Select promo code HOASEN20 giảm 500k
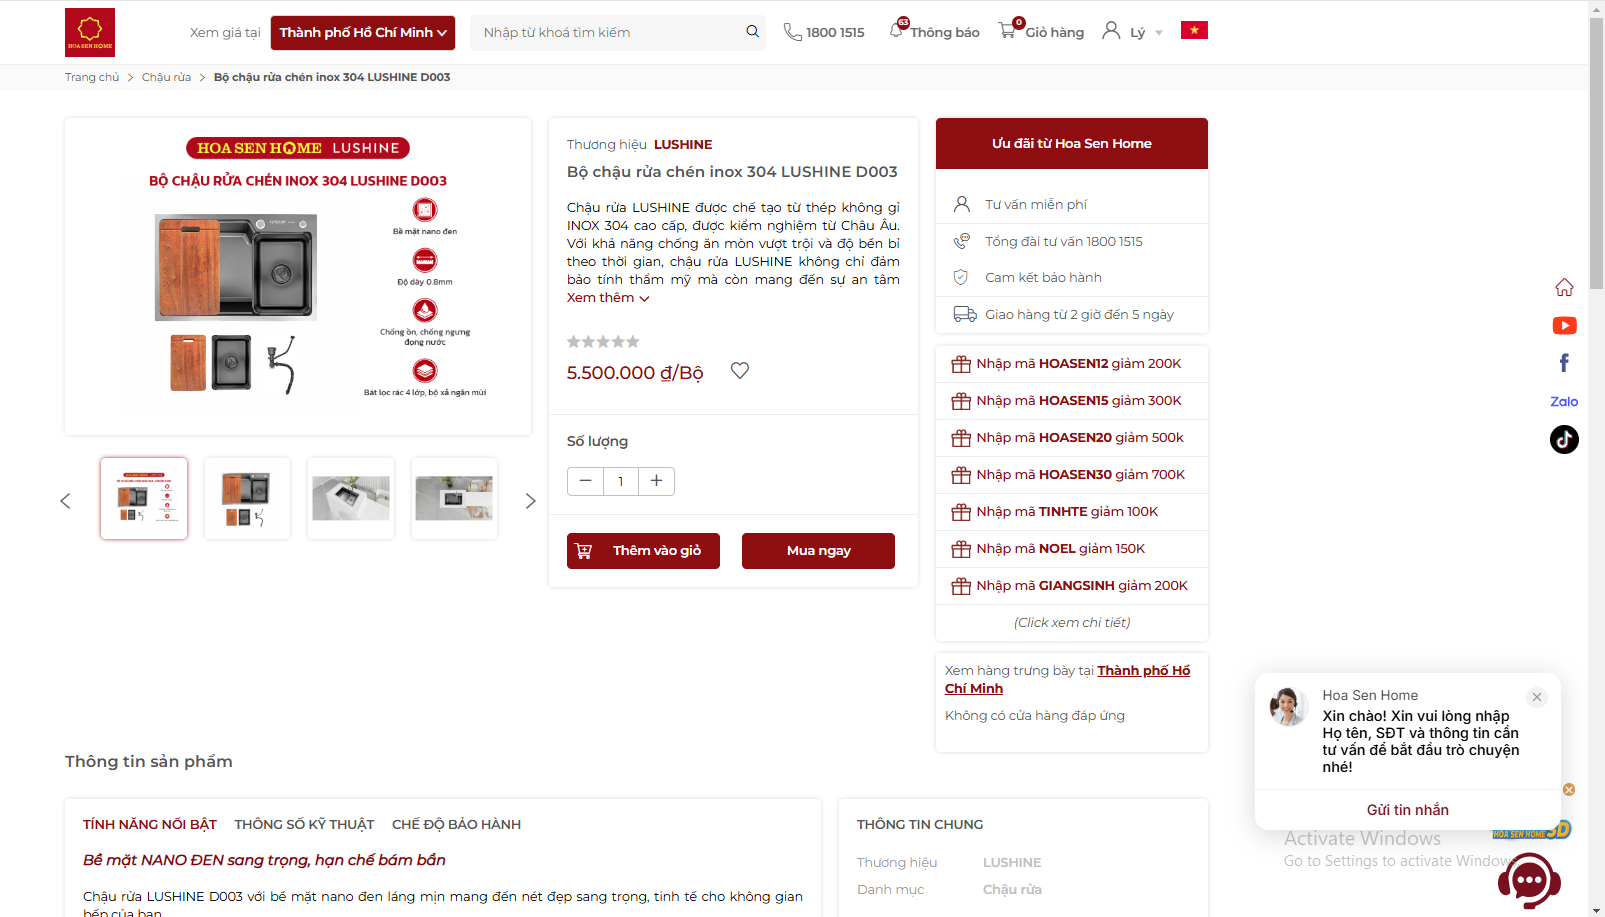The height and width of the screenshot is (917, 1605). 1072,438
